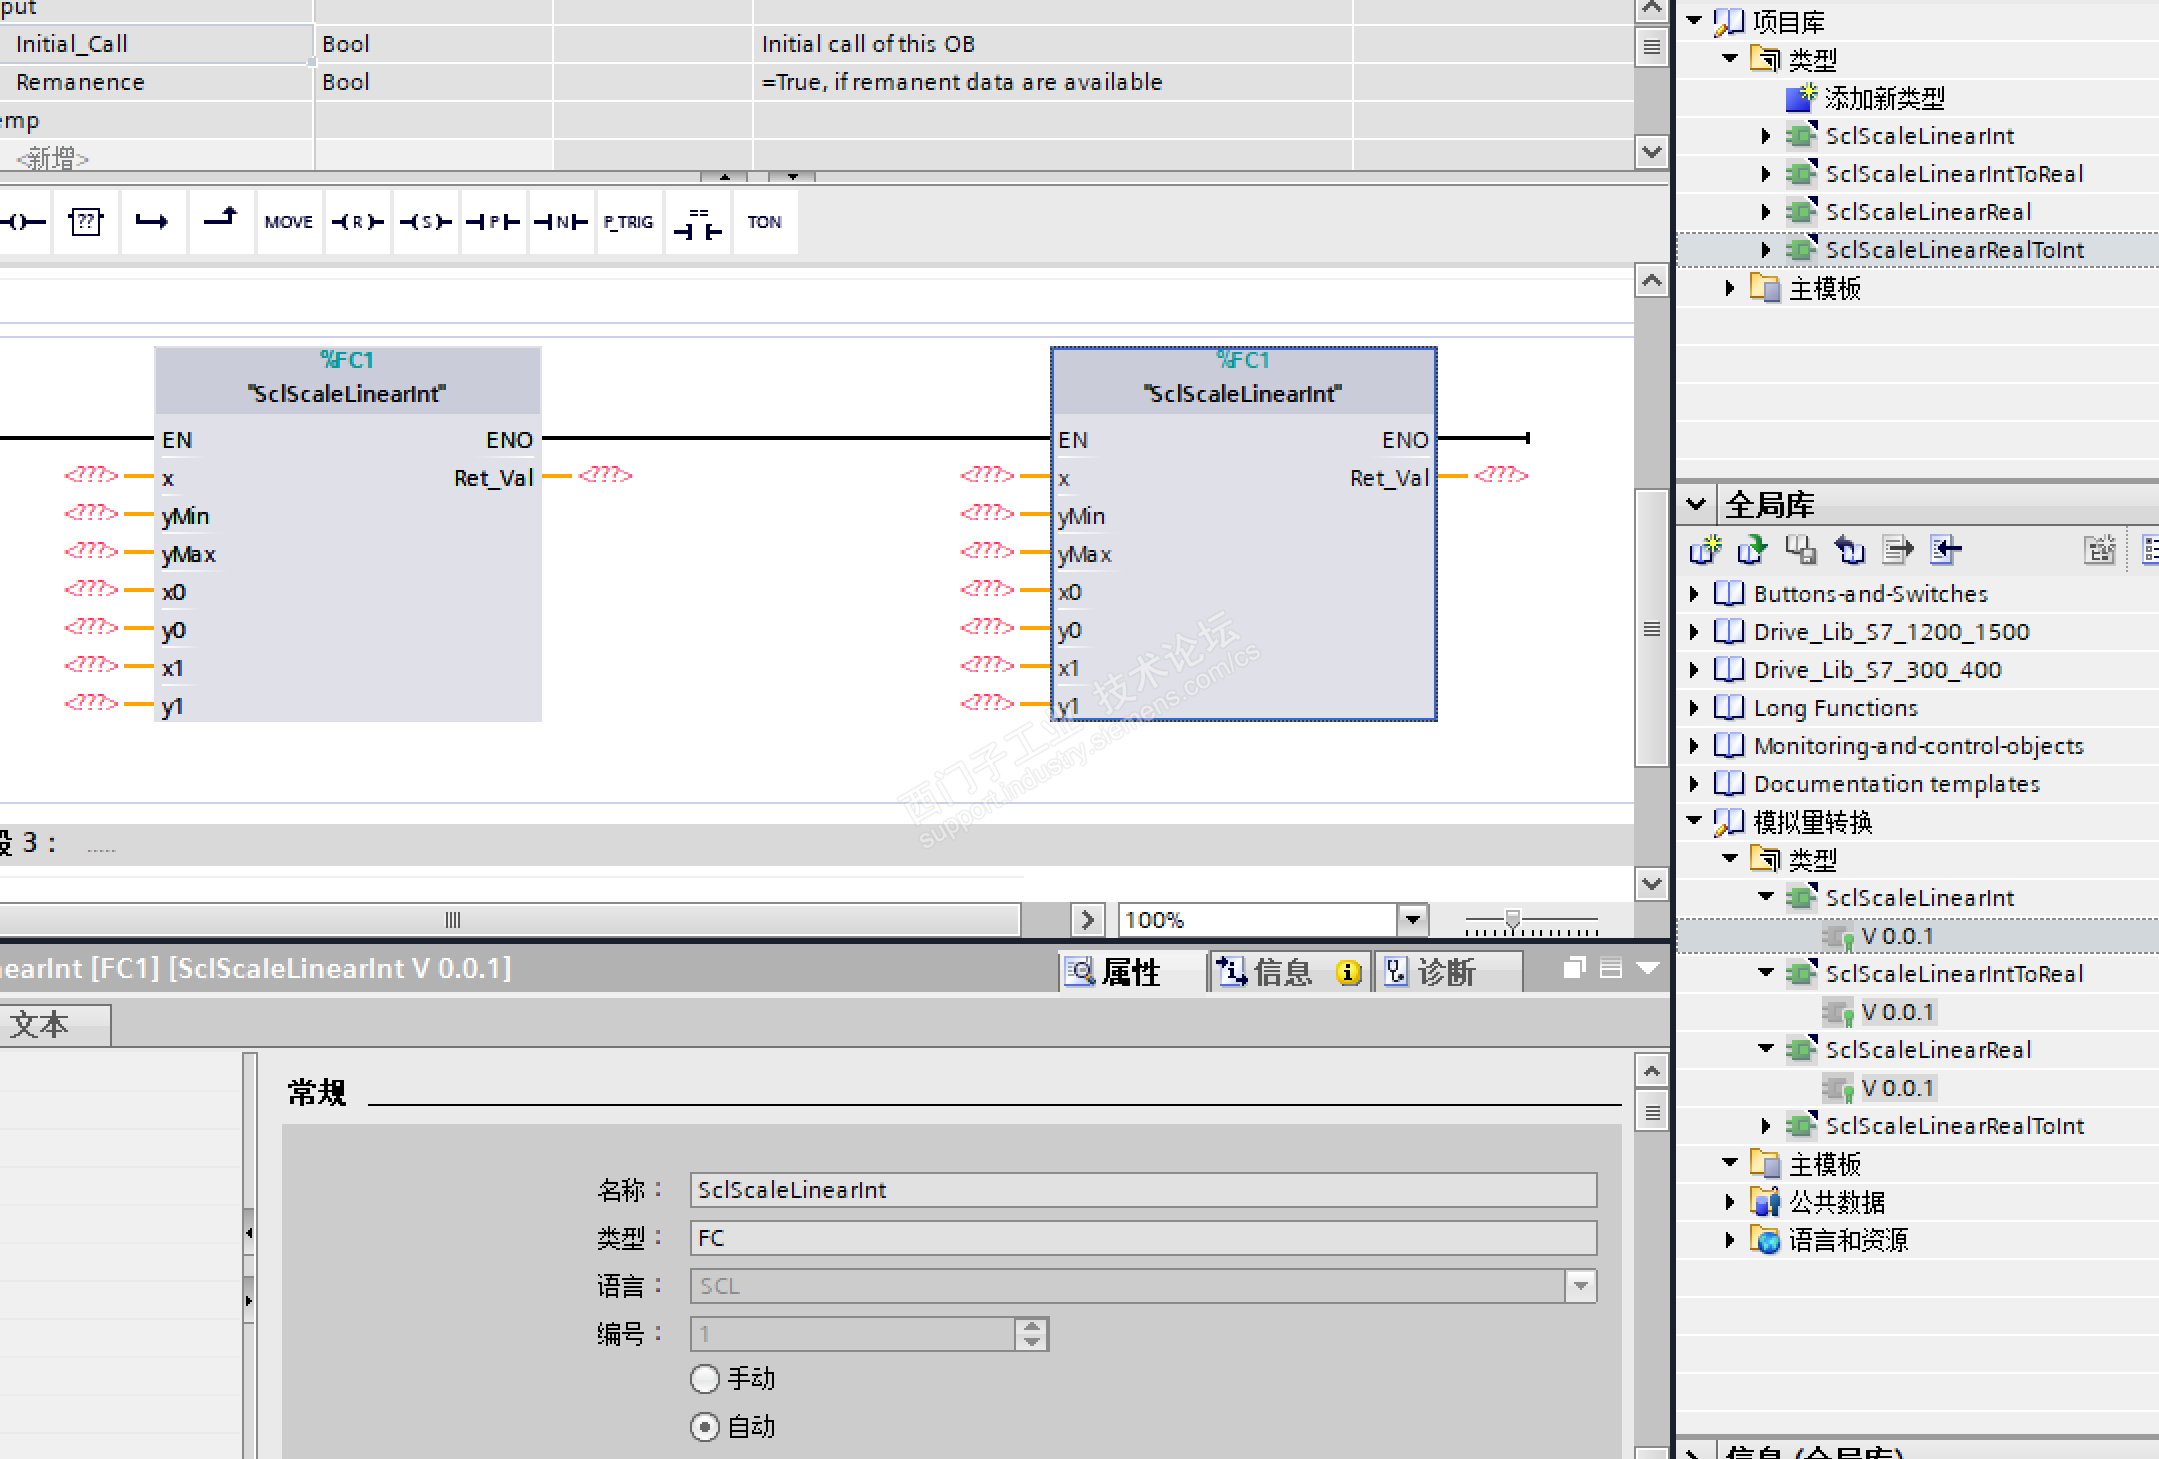The image size is (2159, 1459).
Task: Click the create new global library icon
Action: point(1705,550)
